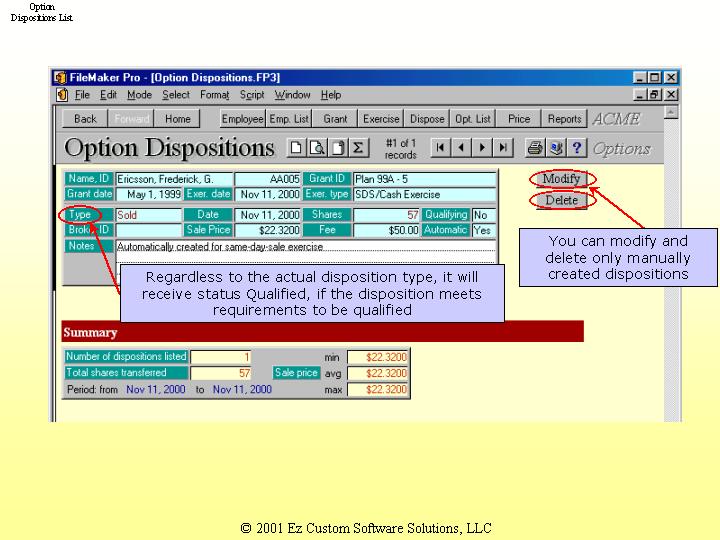
Task: Jump to the last record
Action: pos(503,148)
